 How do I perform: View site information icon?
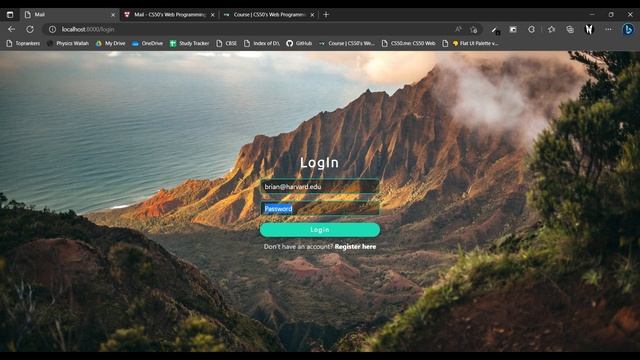(x=52, y=29)
